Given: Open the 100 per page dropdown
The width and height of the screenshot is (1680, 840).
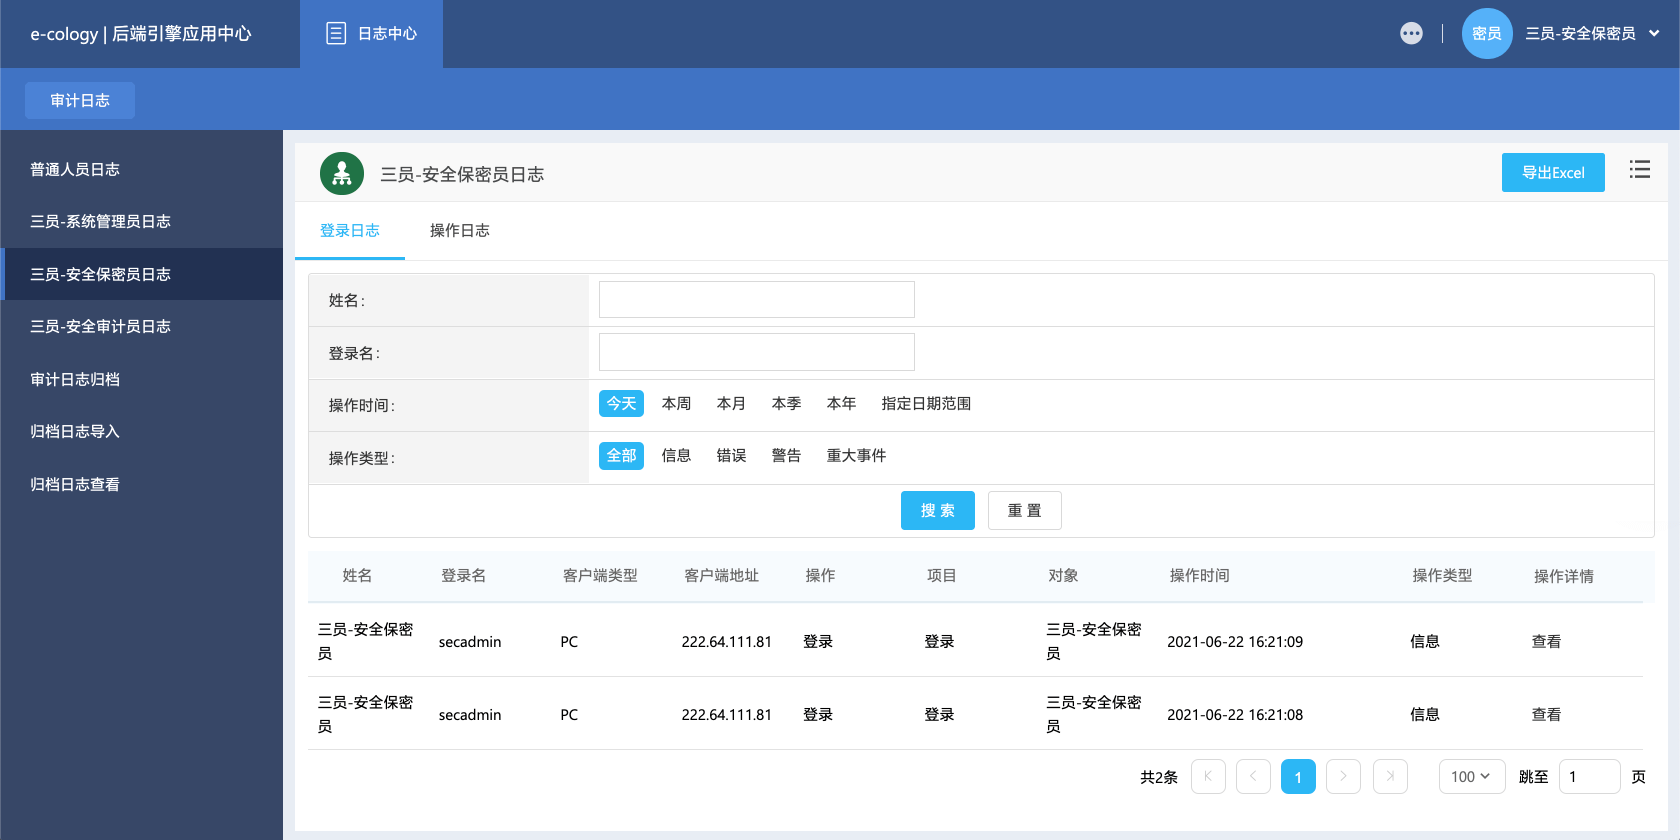Looking at the screenshot, I should pyautogui.click(x=1472, y=776).
